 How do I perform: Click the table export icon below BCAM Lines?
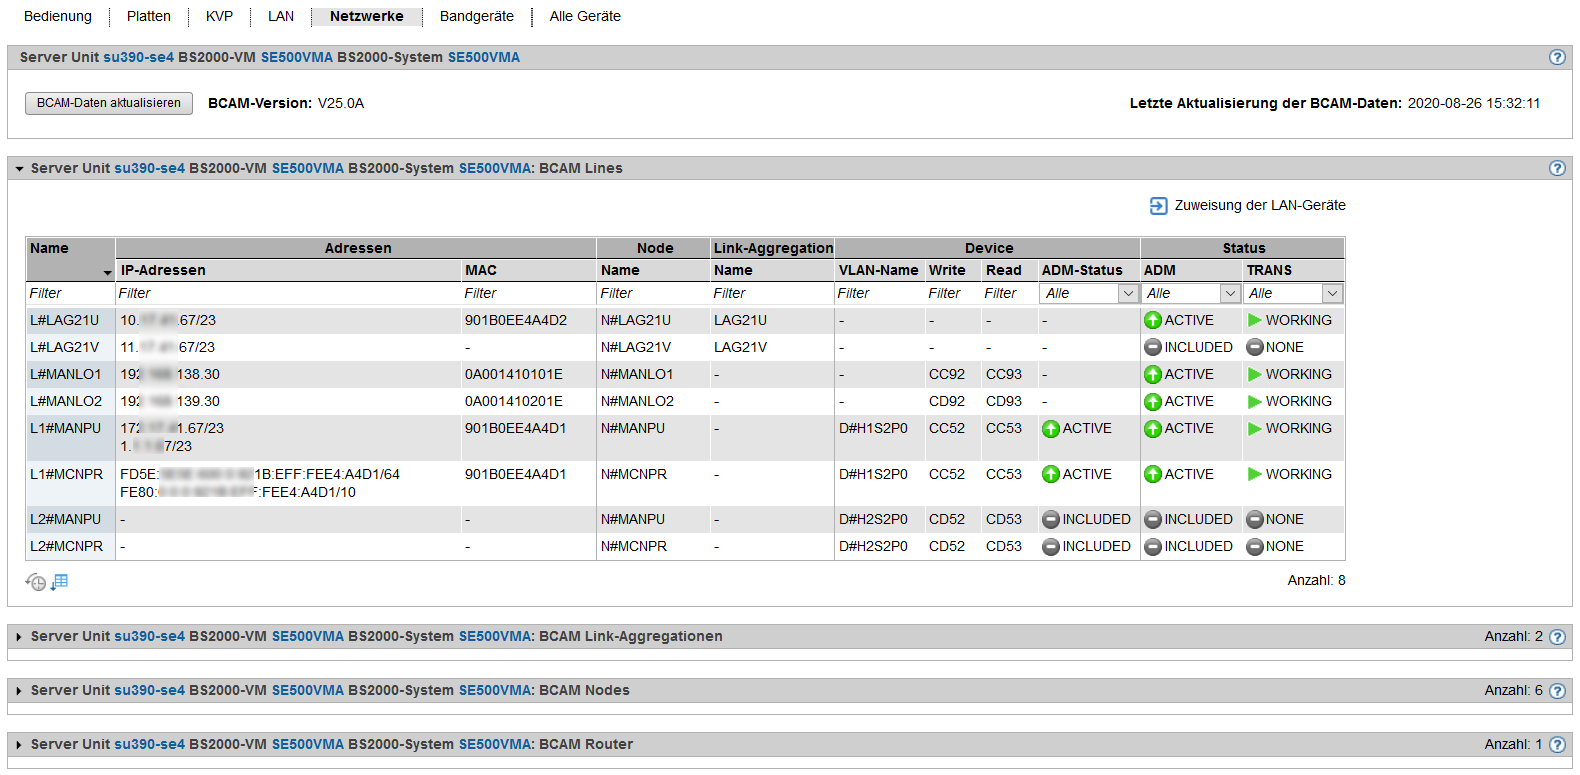(60, 582)
